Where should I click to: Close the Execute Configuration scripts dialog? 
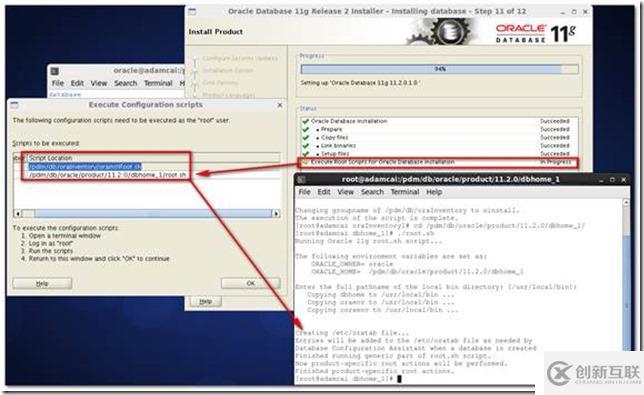point(280,105)
